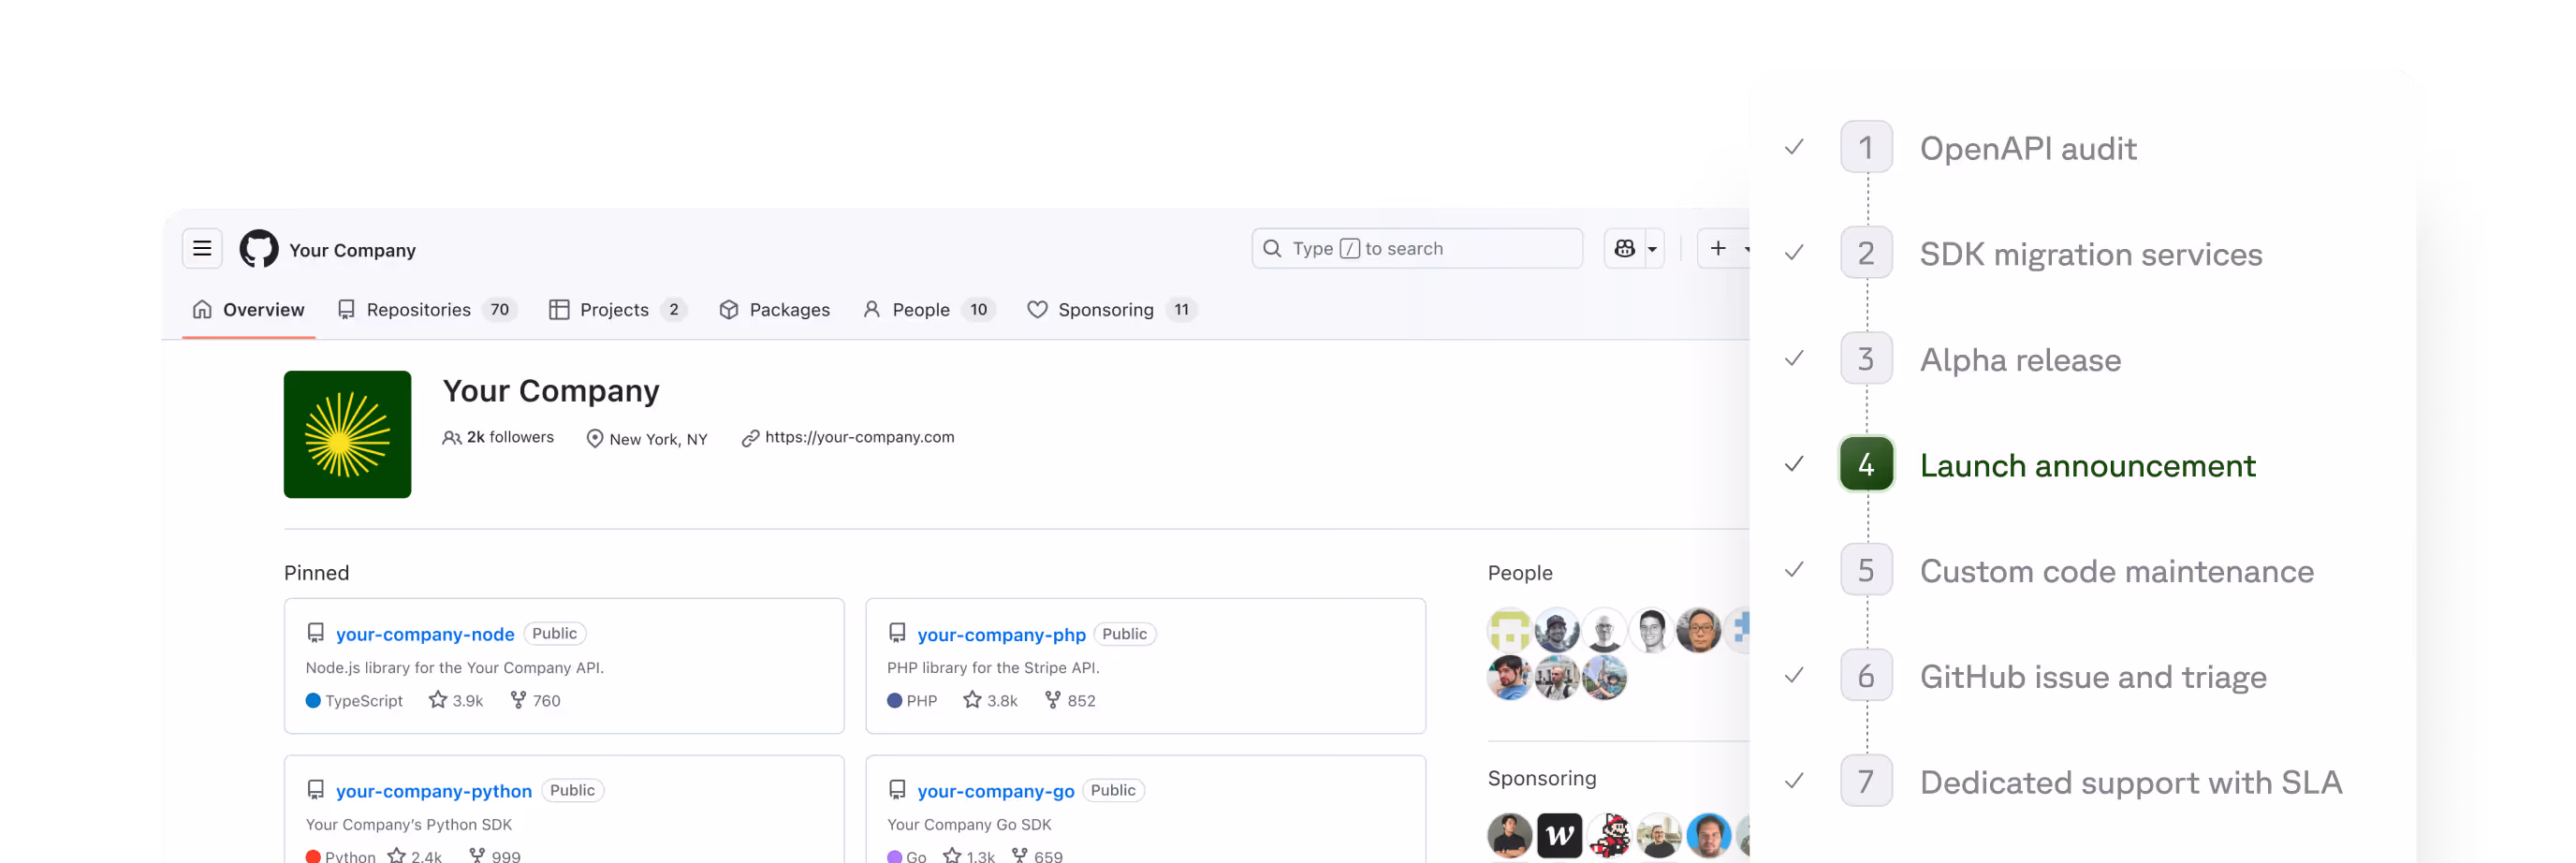The height and width of the screenshot is (863, 2576).
Task: Toggle the checkmark beside OpenAPI audit
Action: [x=1794, y=148]
